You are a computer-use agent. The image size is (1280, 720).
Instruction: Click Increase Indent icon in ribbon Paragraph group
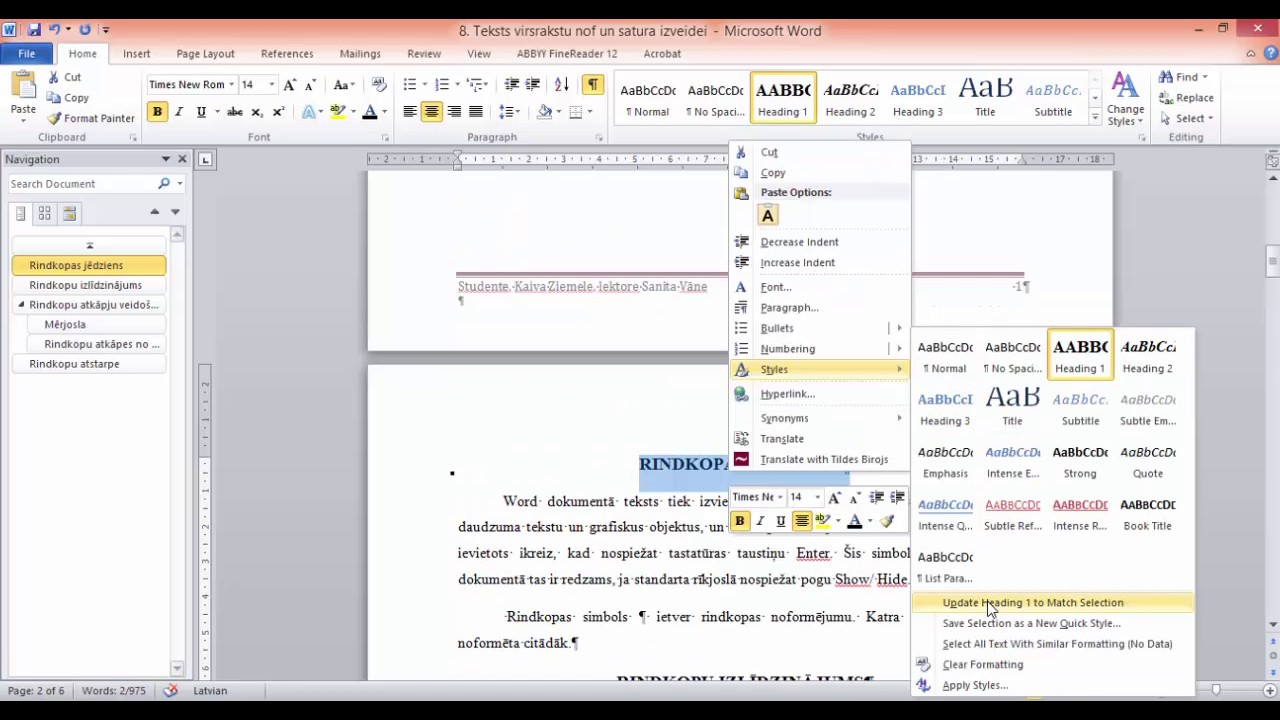(533, 85)
